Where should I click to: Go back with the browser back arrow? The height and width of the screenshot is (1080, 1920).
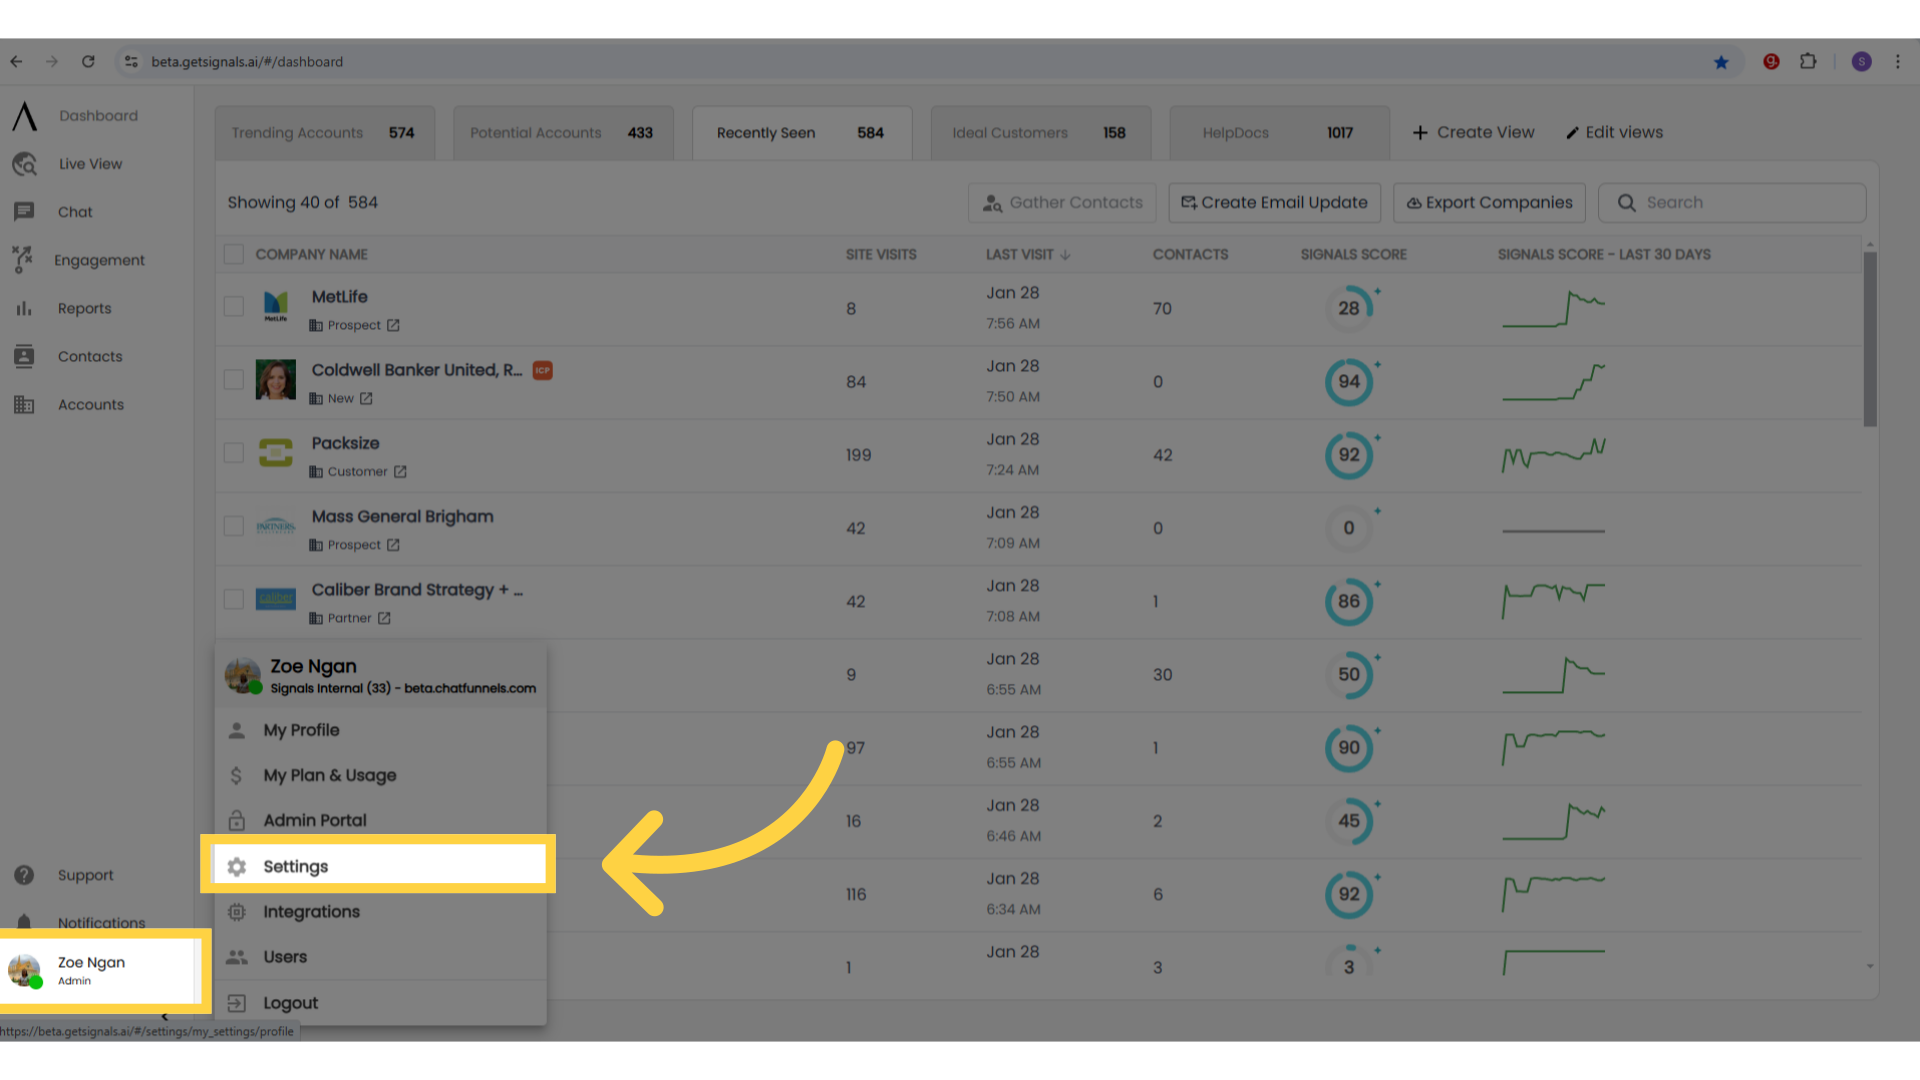tap(17, 62)
